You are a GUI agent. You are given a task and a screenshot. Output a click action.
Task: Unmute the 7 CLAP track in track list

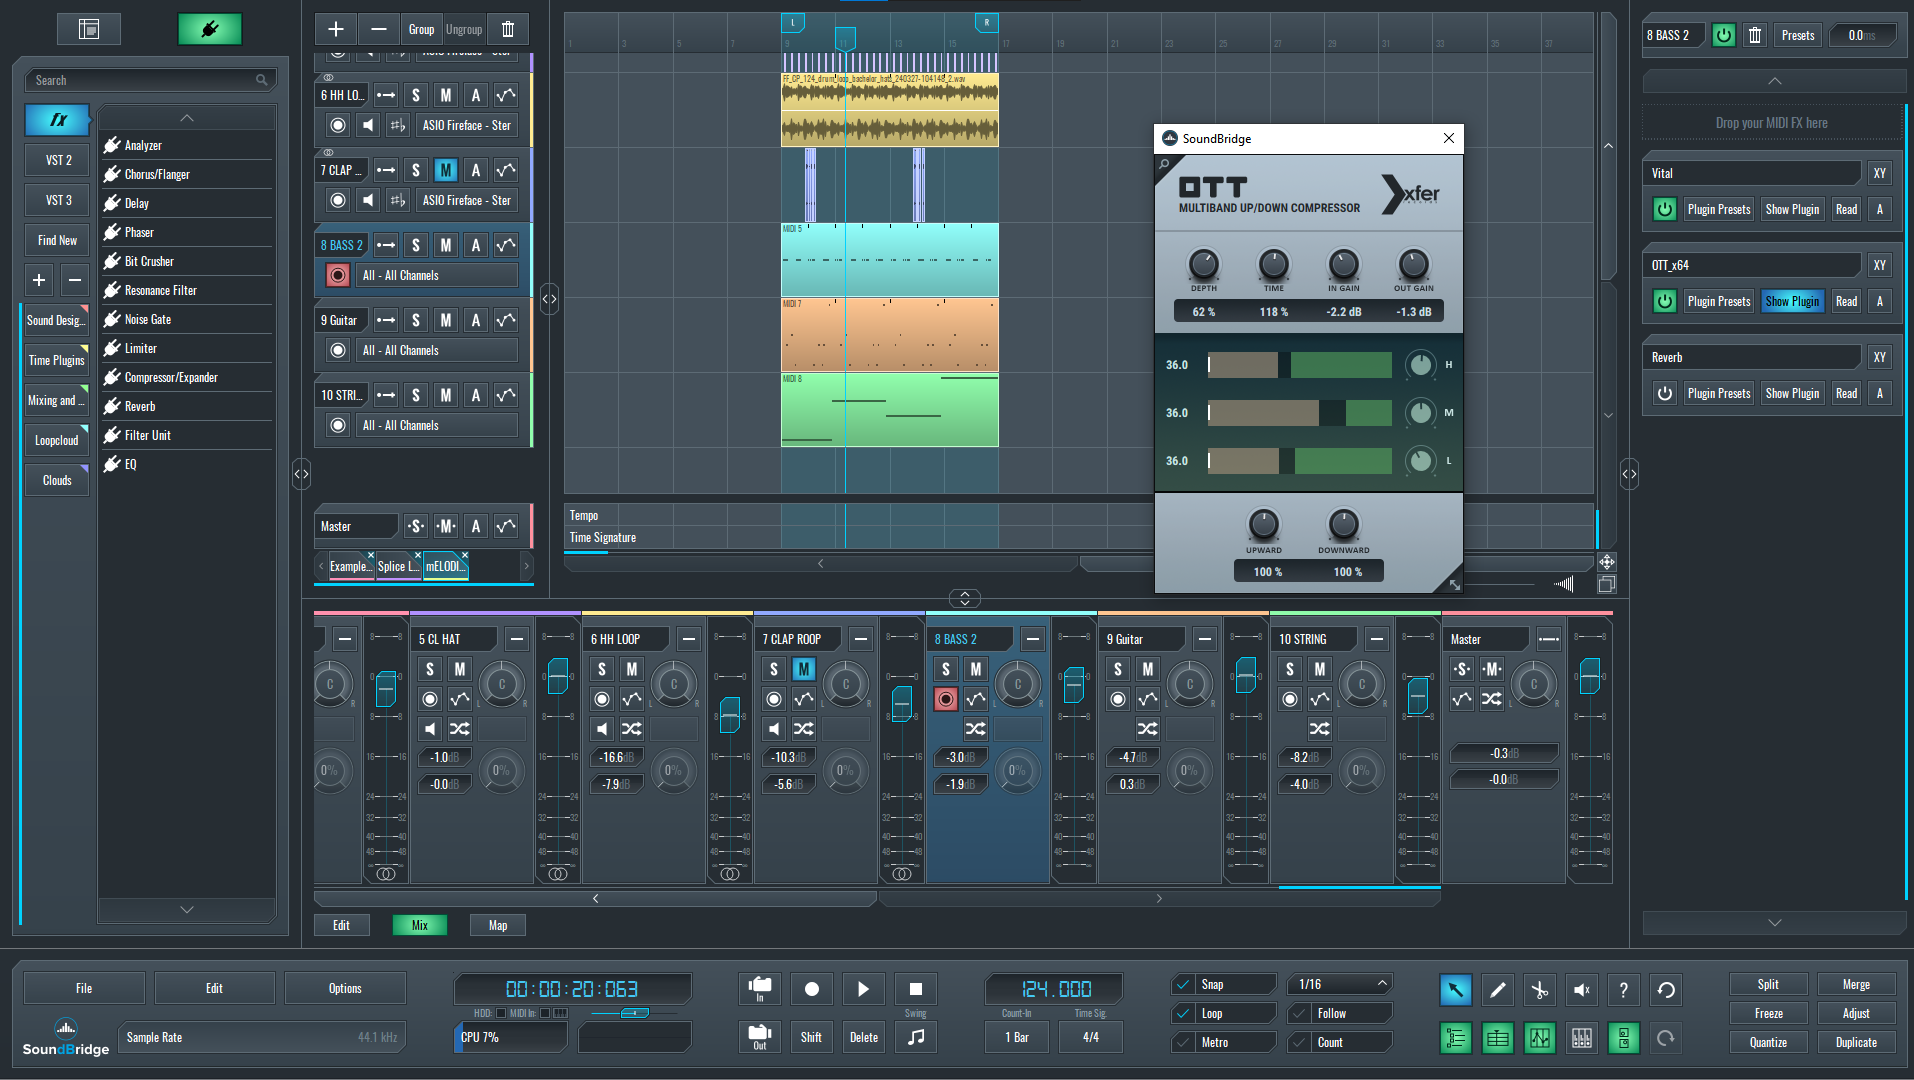click(446, 170)
